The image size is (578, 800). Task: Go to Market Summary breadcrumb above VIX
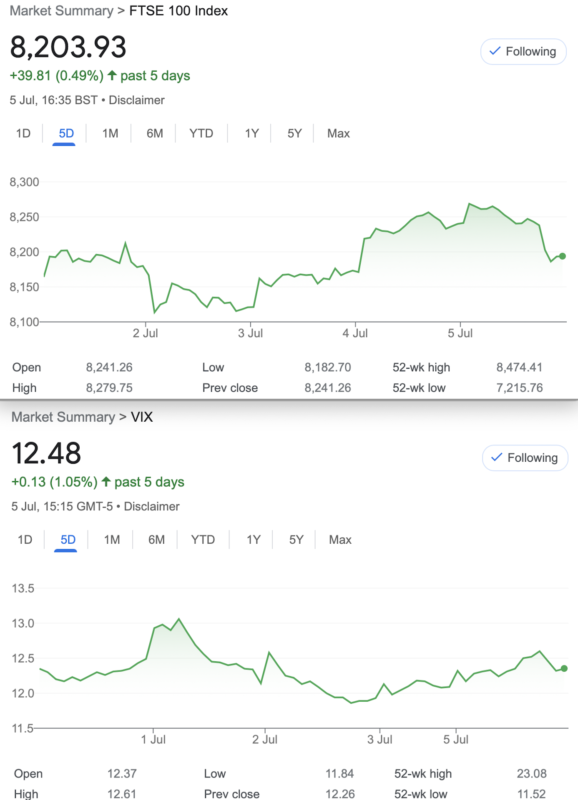click(63, 417)
